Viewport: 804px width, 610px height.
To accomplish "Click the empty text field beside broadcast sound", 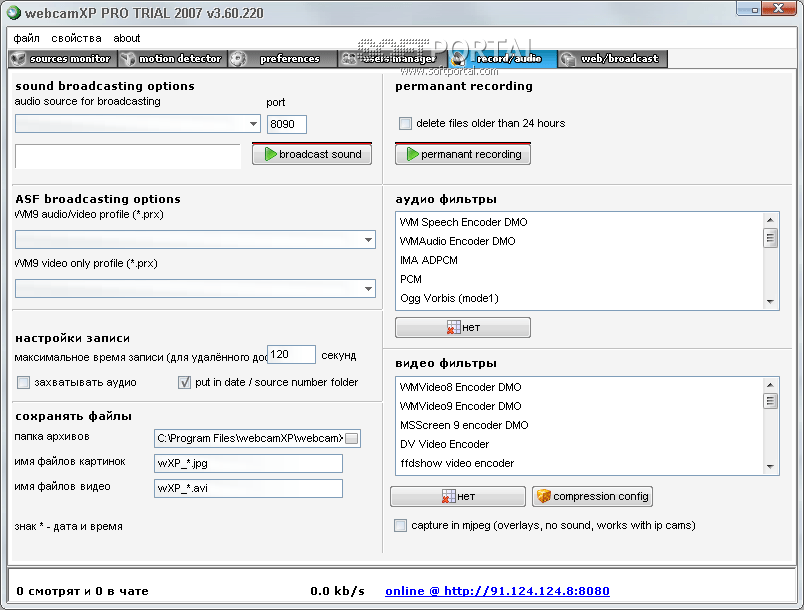I will coord(128,156).
